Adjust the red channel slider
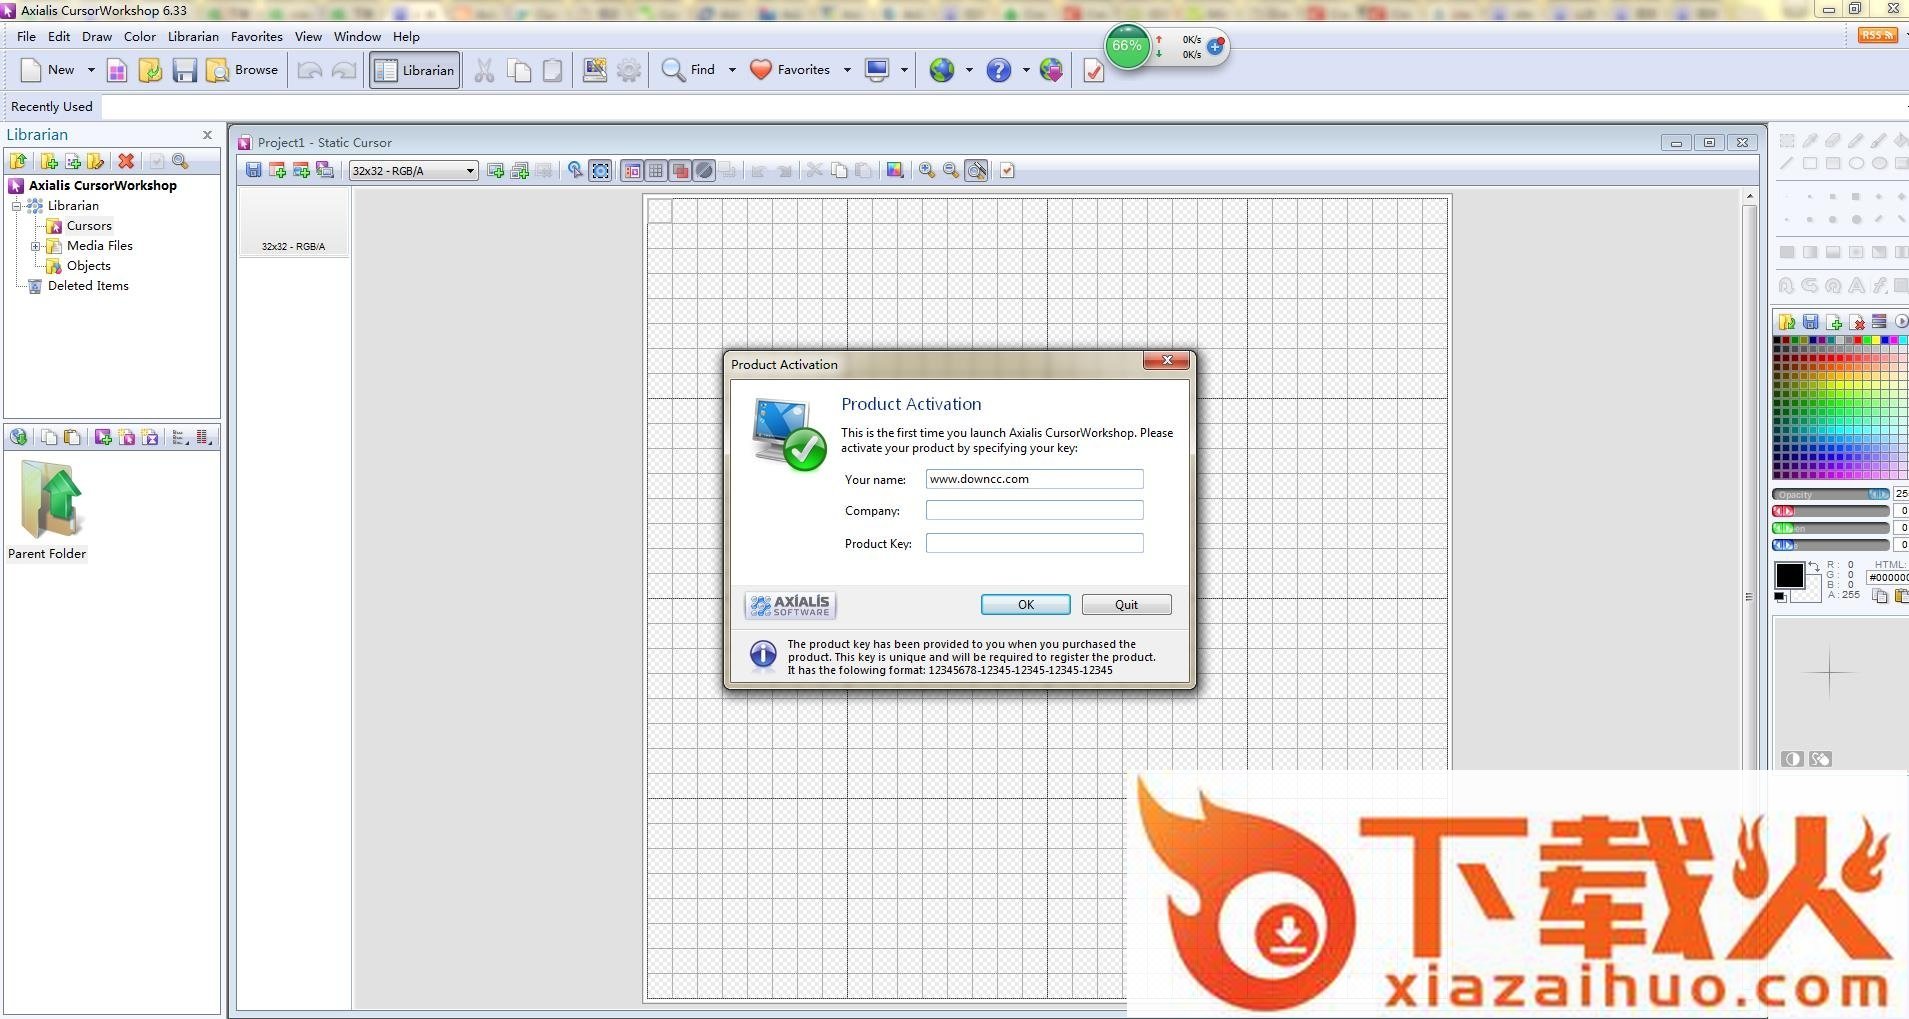The width and height of the screenshot is (1909, 1019). tap(1831, 511)
